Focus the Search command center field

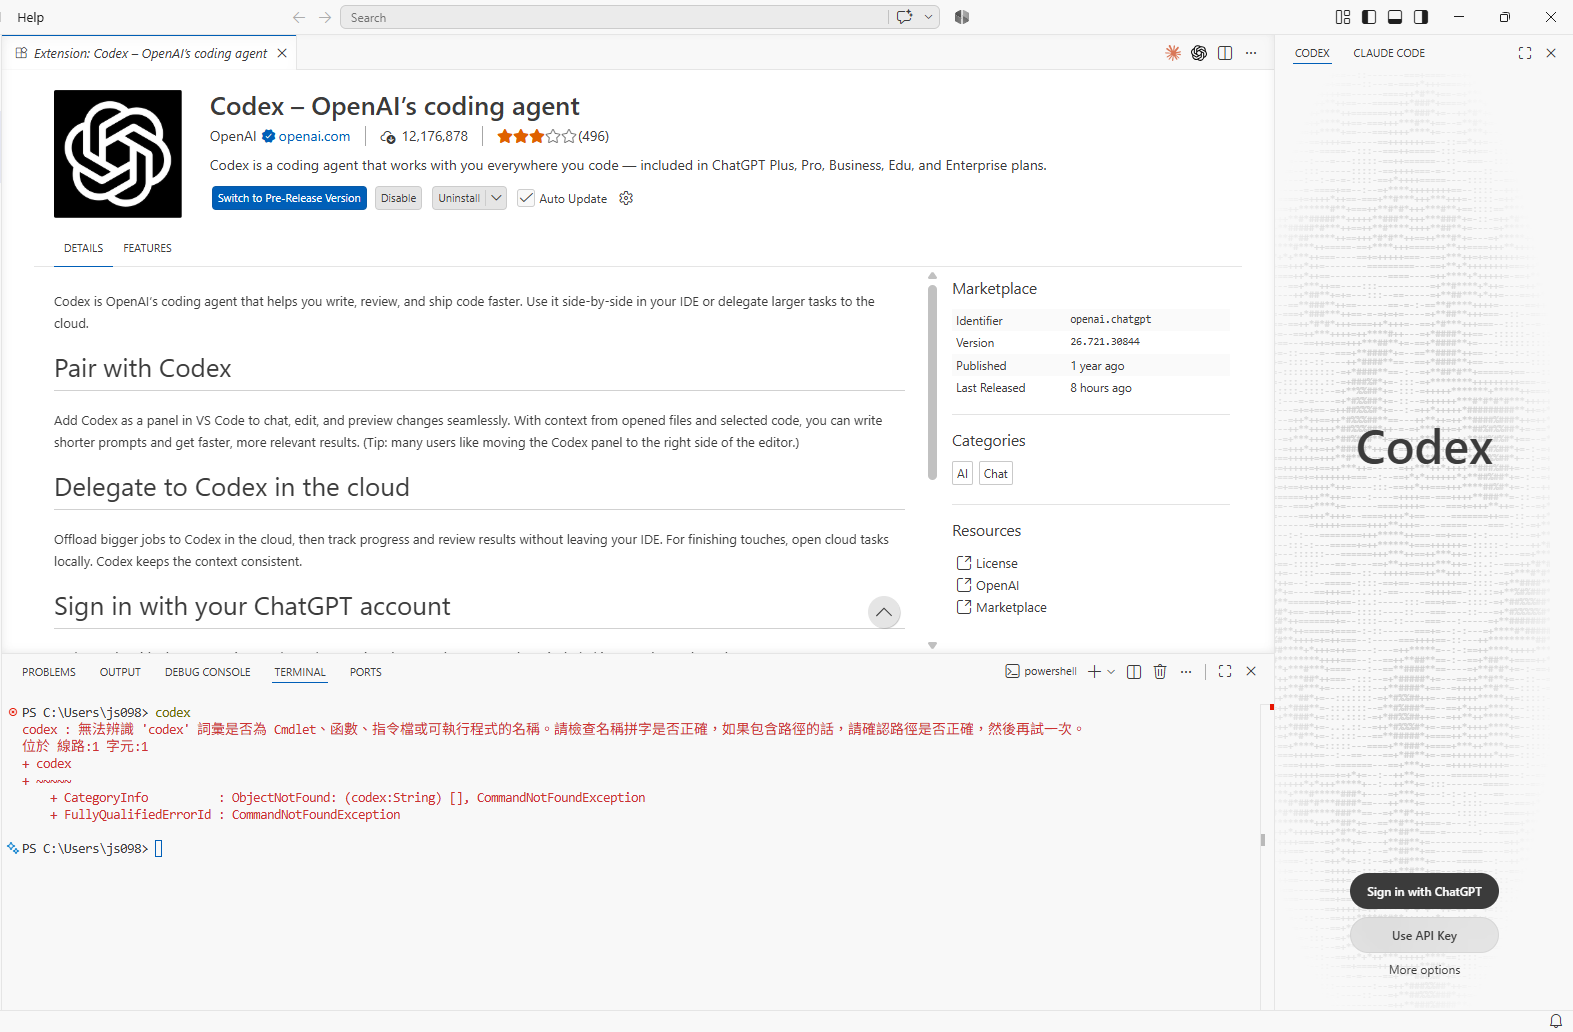[614, 17]
